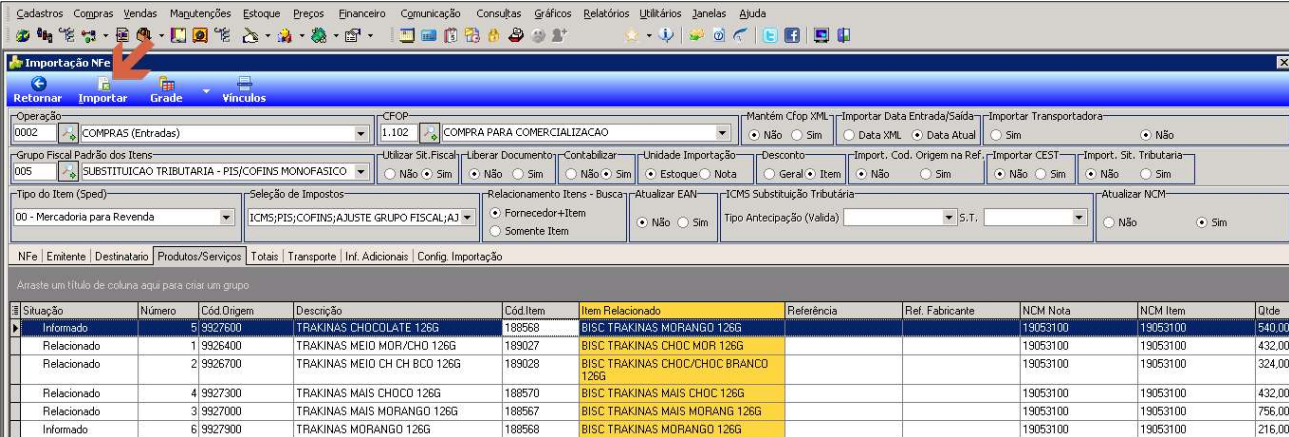1289x437 pixels.
Task: Click the blue anchor icon beside the star
Action: coord(665,36)
